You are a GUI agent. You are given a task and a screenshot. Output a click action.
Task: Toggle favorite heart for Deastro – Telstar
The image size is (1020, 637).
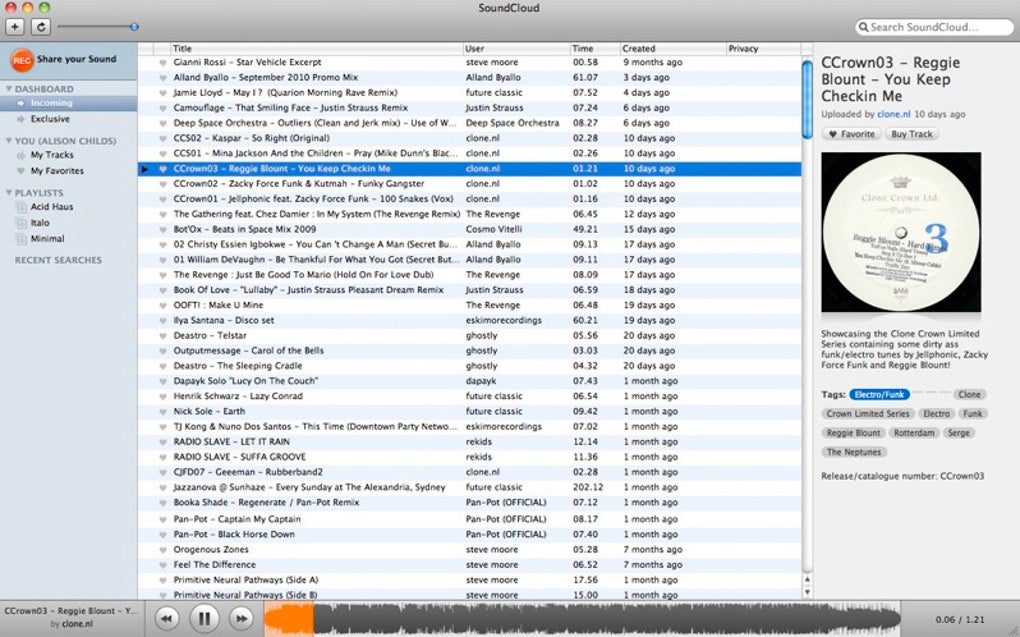(163, 336)
